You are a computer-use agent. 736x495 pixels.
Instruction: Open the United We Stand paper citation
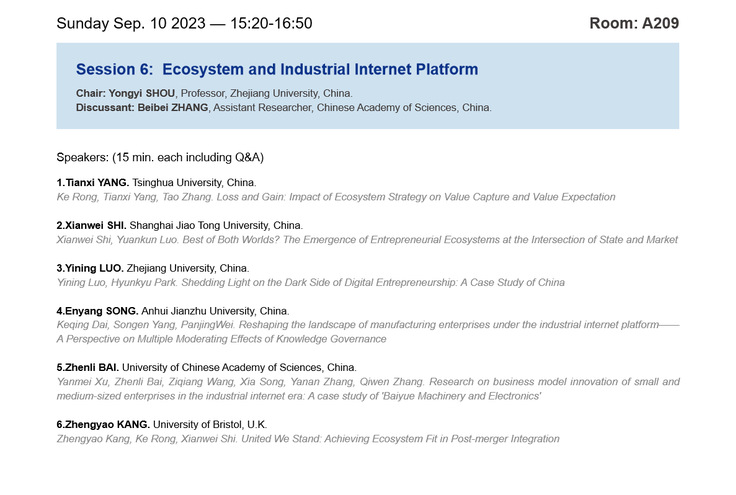click(x=308, y=439)
